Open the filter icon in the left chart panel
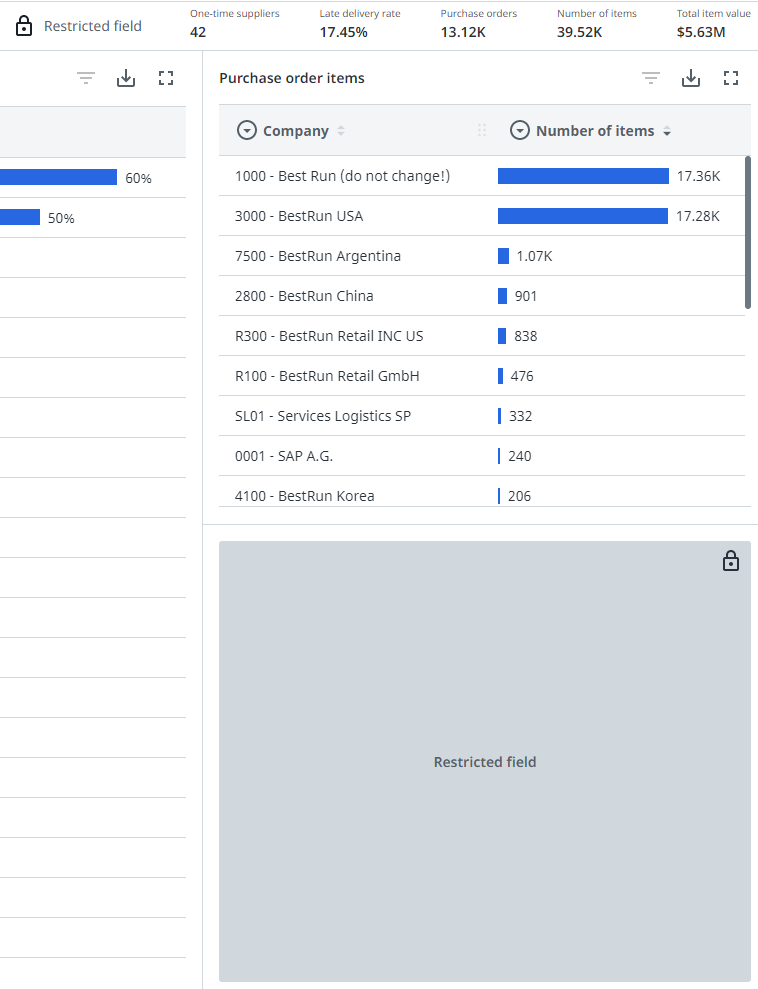This screenshot has height=989, width=758. (x=86, y=78)
